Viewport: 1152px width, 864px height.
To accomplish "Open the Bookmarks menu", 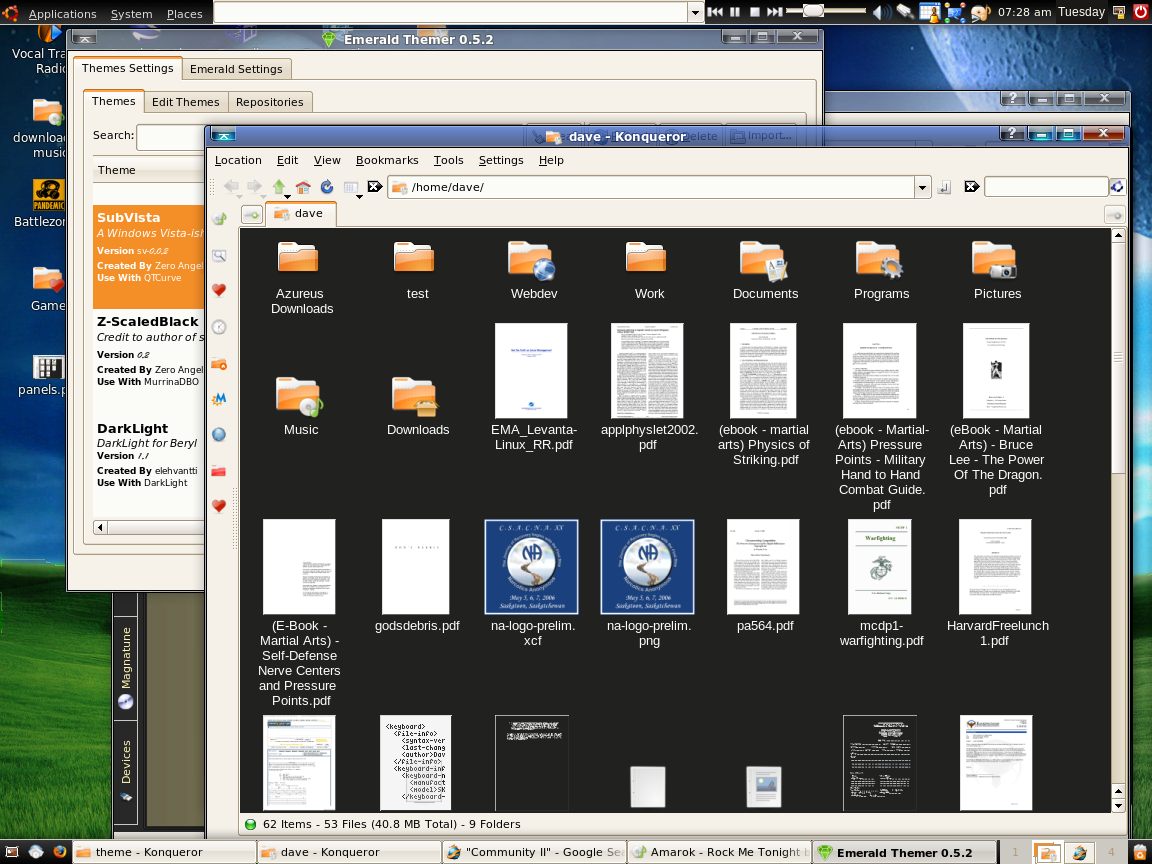I will pos(387,160).
